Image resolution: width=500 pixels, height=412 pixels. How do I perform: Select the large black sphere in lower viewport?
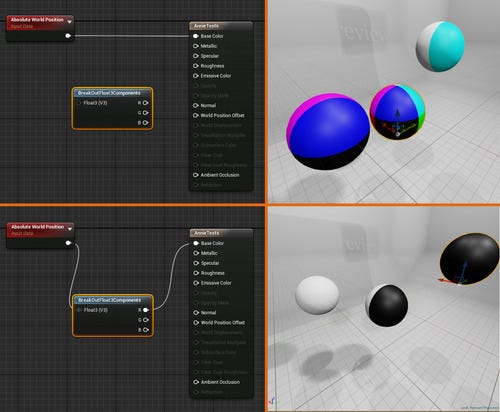coord(470,259)
